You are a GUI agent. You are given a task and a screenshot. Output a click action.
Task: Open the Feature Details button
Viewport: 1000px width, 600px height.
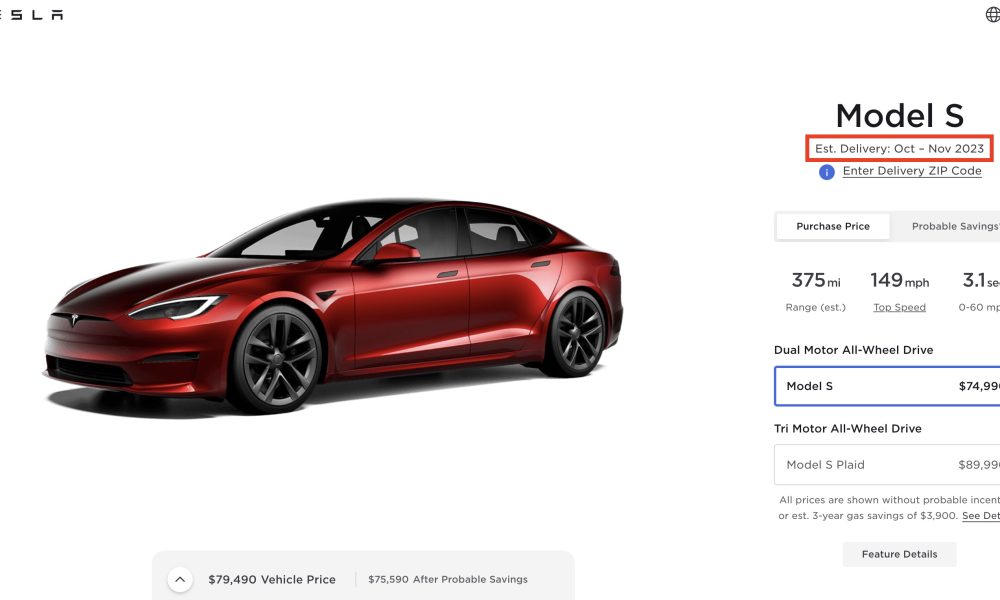tap(899, 554)
